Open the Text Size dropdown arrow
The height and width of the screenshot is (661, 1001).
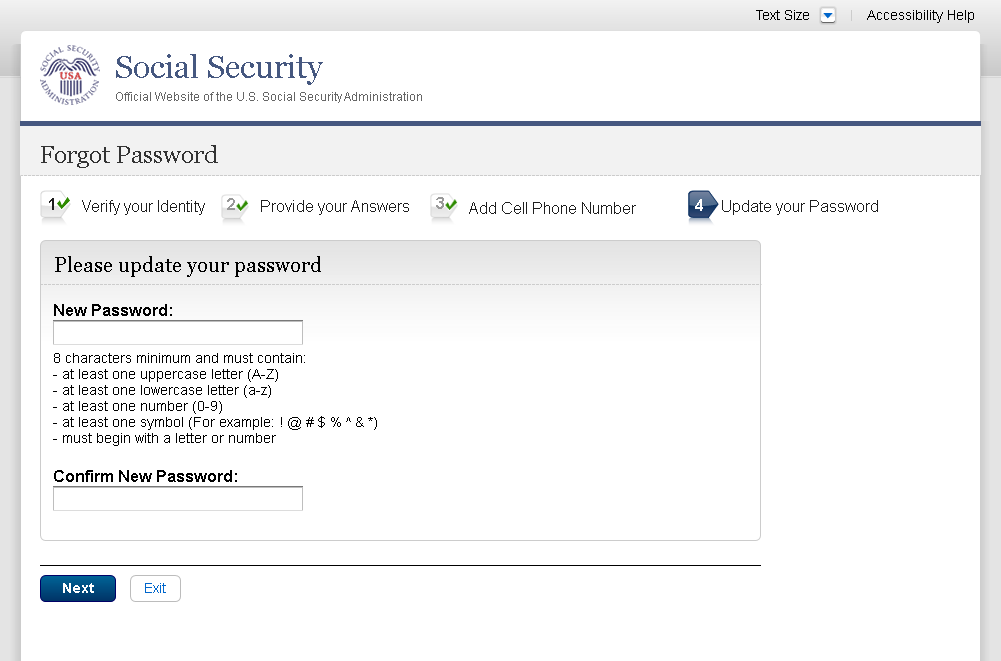[x=827, y=15]
